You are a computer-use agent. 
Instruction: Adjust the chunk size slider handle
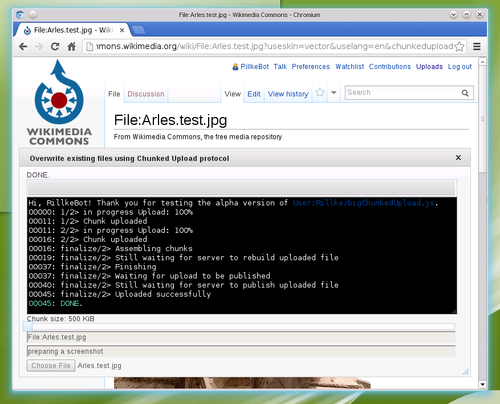(x=28, y=326)
